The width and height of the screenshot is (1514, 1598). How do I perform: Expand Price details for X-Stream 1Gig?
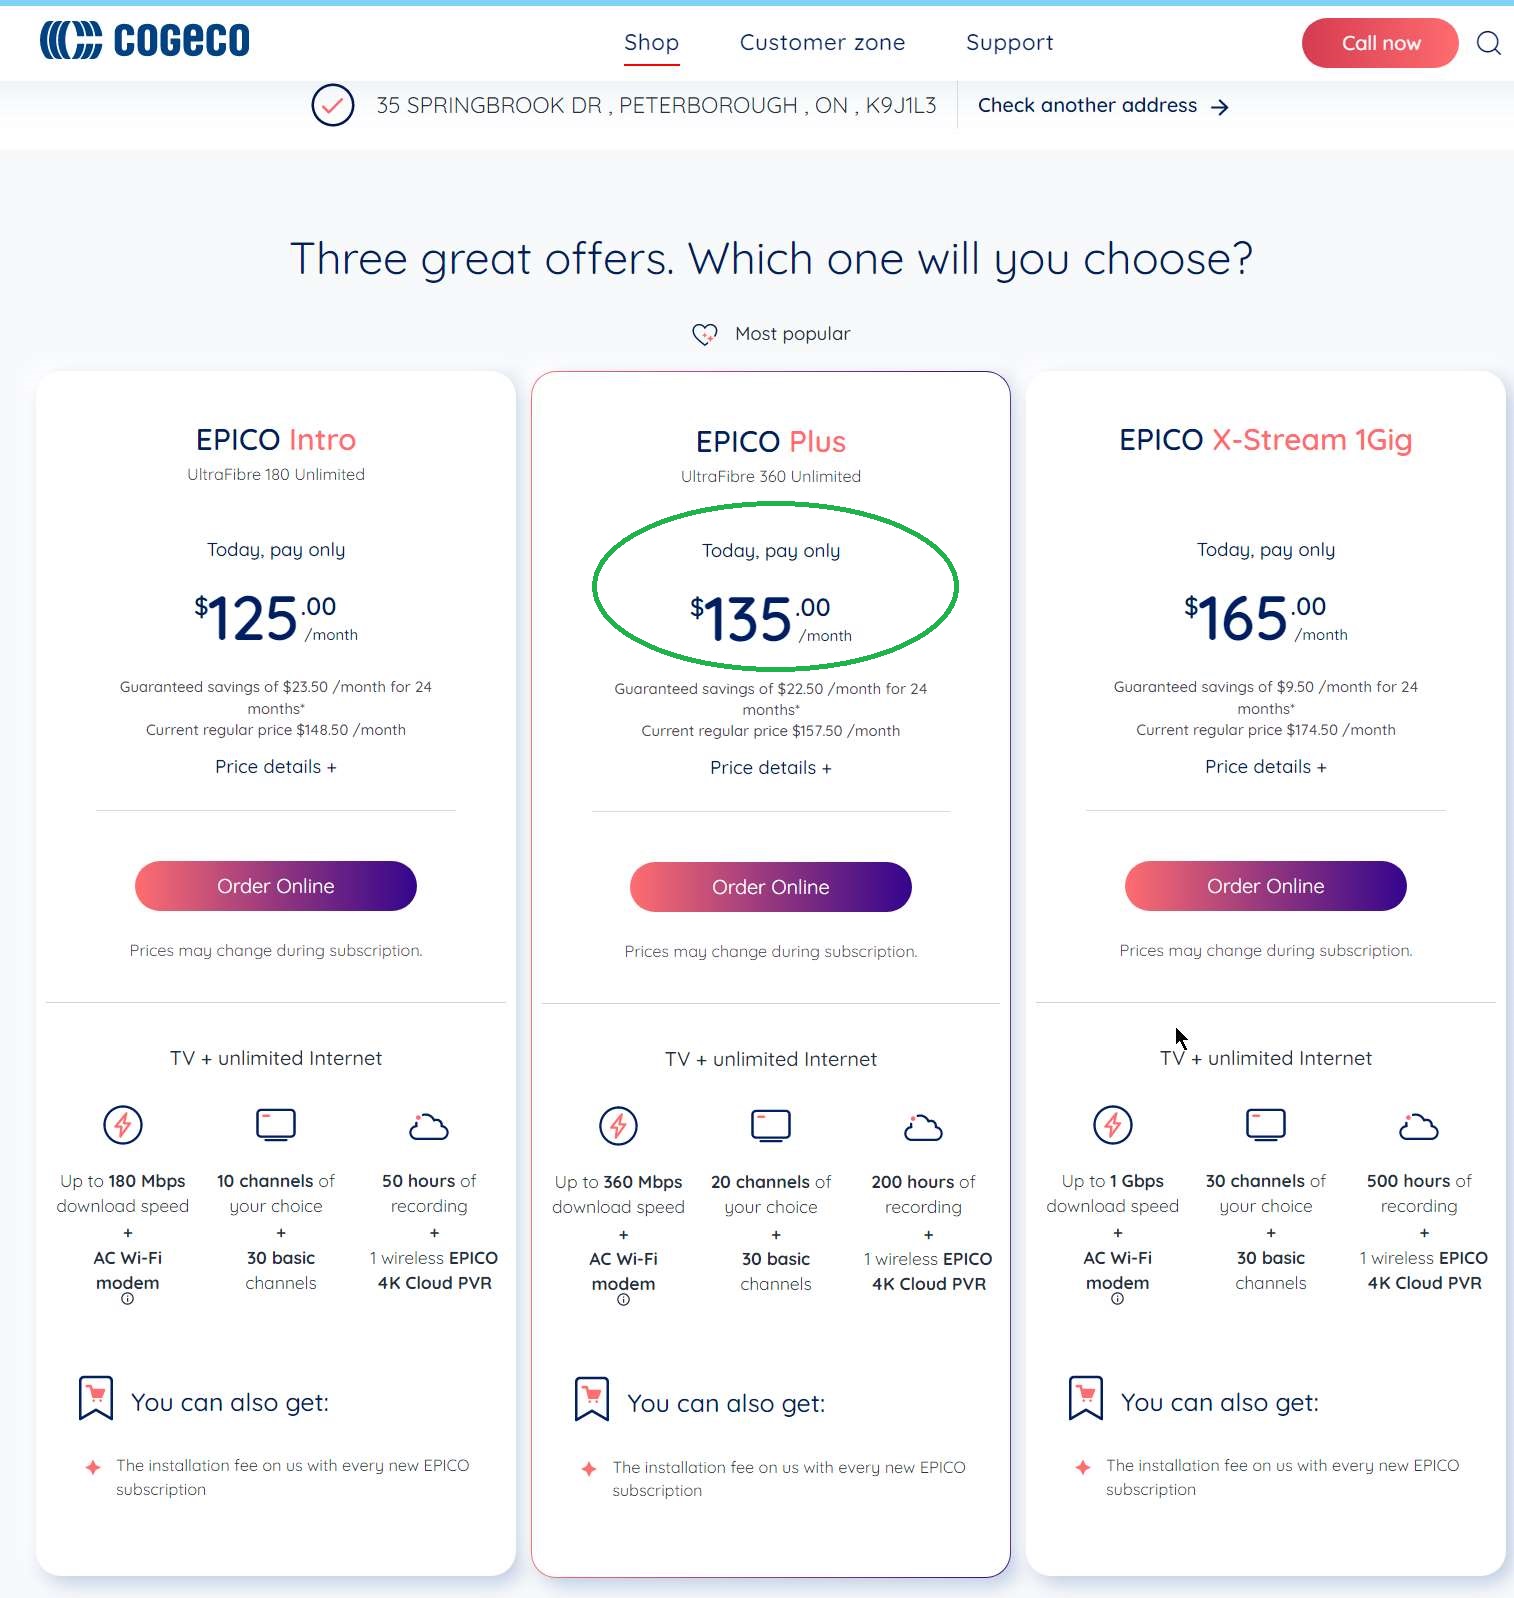[1266, 767]
